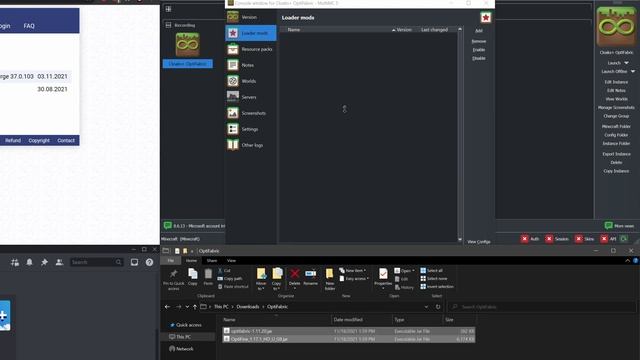
Task: Open the Screenshots page
Action: pyautogui.click(x=250, y=113)
